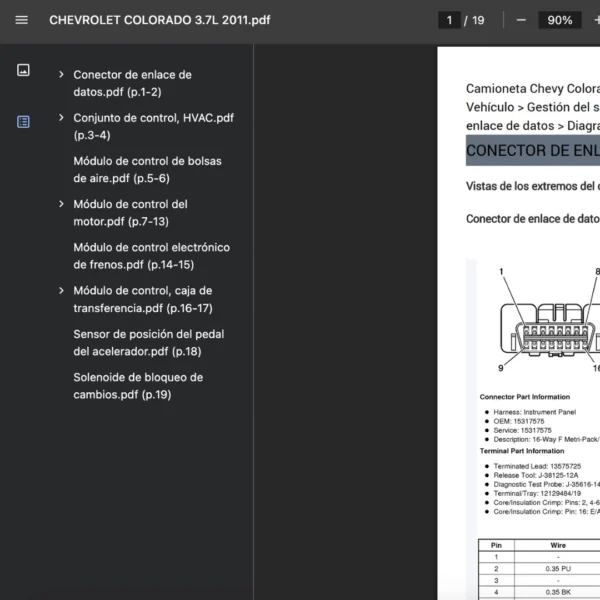Open Conector de enlace de datos.pdf bookmark

132,83
